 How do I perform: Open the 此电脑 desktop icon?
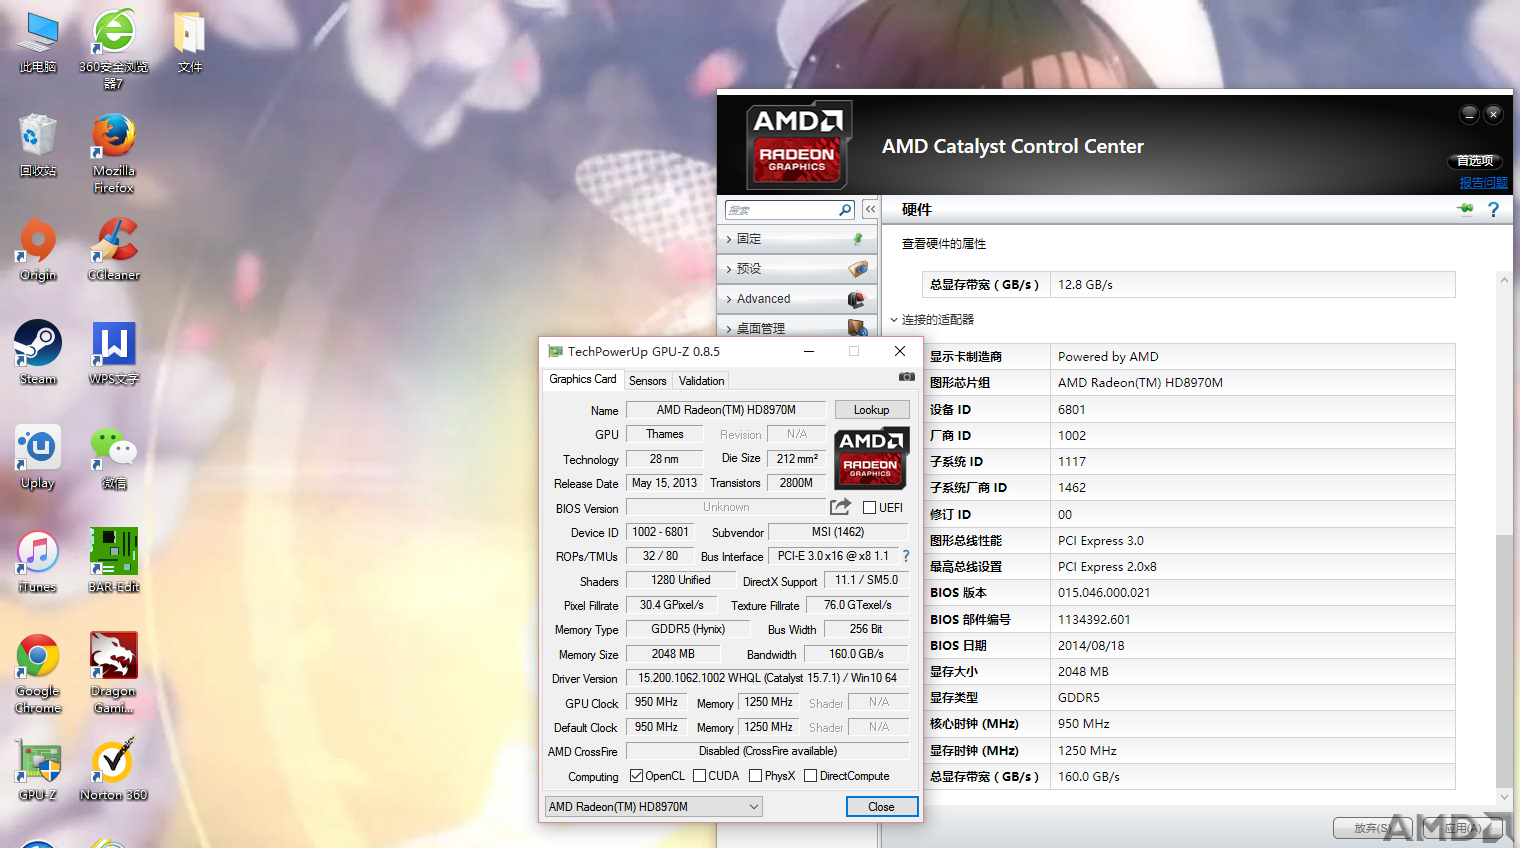(x=38, y=44)
